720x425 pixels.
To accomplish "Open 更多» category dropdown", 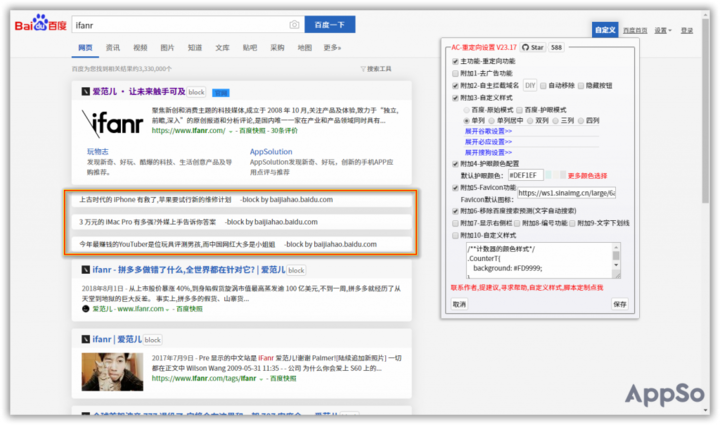I will [332, 48].
